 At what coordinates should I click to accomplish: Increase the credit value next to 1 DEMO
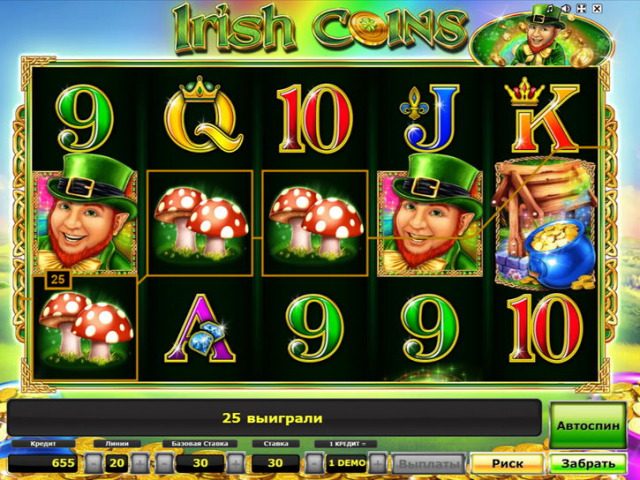pos(378,463)
